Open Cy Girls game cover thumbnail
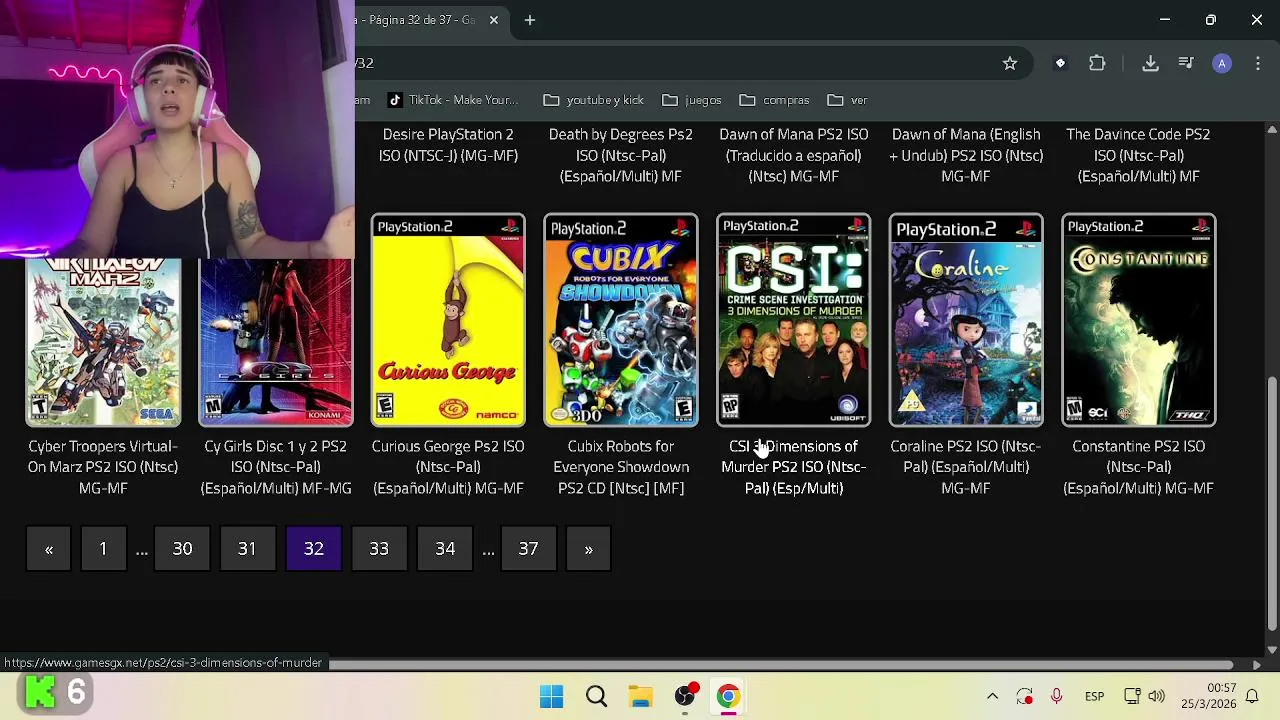 [x=276, y=343]
